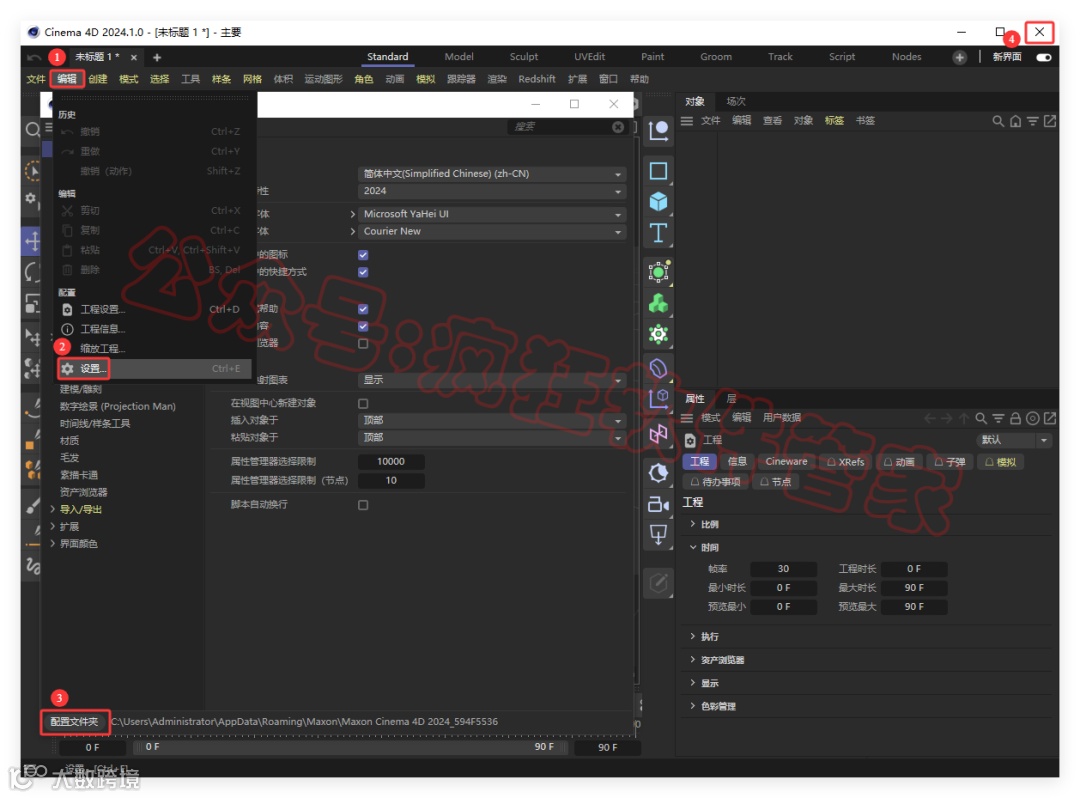This screenshot has width=1080, height=798.
Task: Switch to the UVEdit layout tab
Action: [590, 56]
